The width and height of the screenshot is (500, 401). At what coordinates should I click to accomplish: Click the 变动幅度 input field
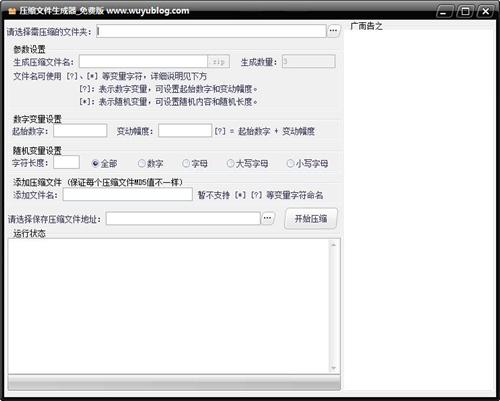pos(185,131)
